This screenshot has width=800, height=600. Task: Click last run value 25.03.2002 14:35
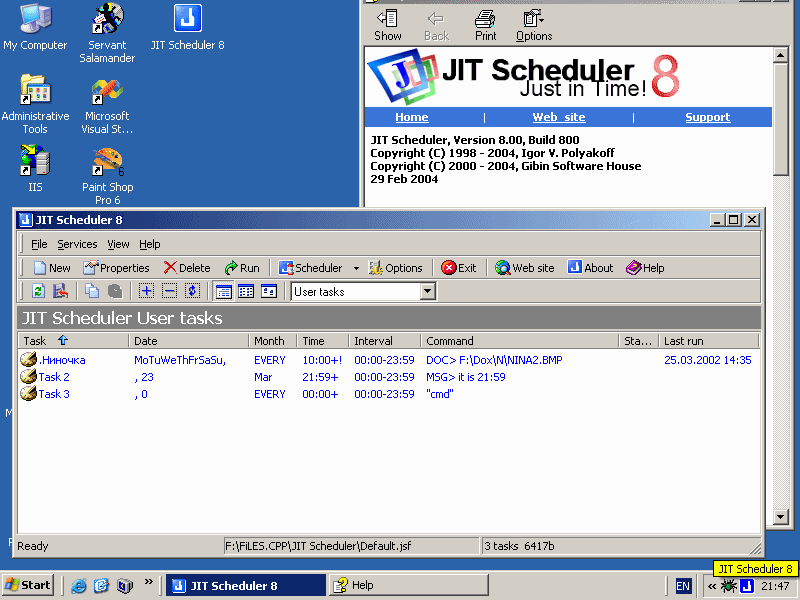click(x=708, y=360)
